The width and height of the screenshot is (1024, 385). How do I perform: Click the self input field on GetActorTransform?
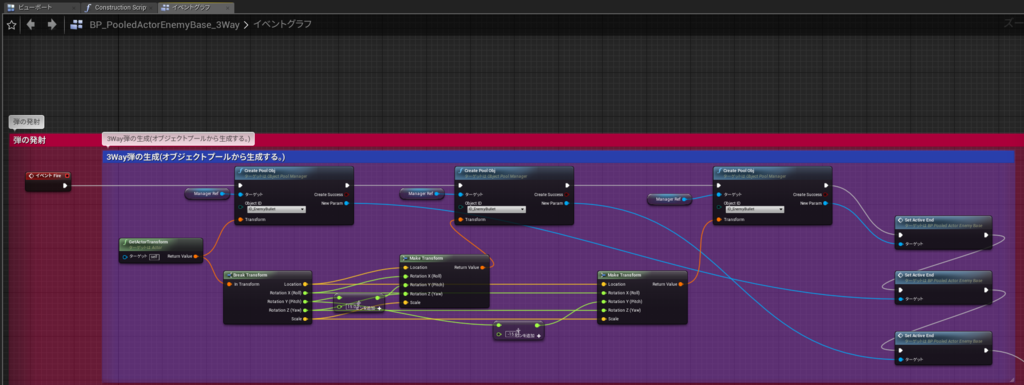154,256
